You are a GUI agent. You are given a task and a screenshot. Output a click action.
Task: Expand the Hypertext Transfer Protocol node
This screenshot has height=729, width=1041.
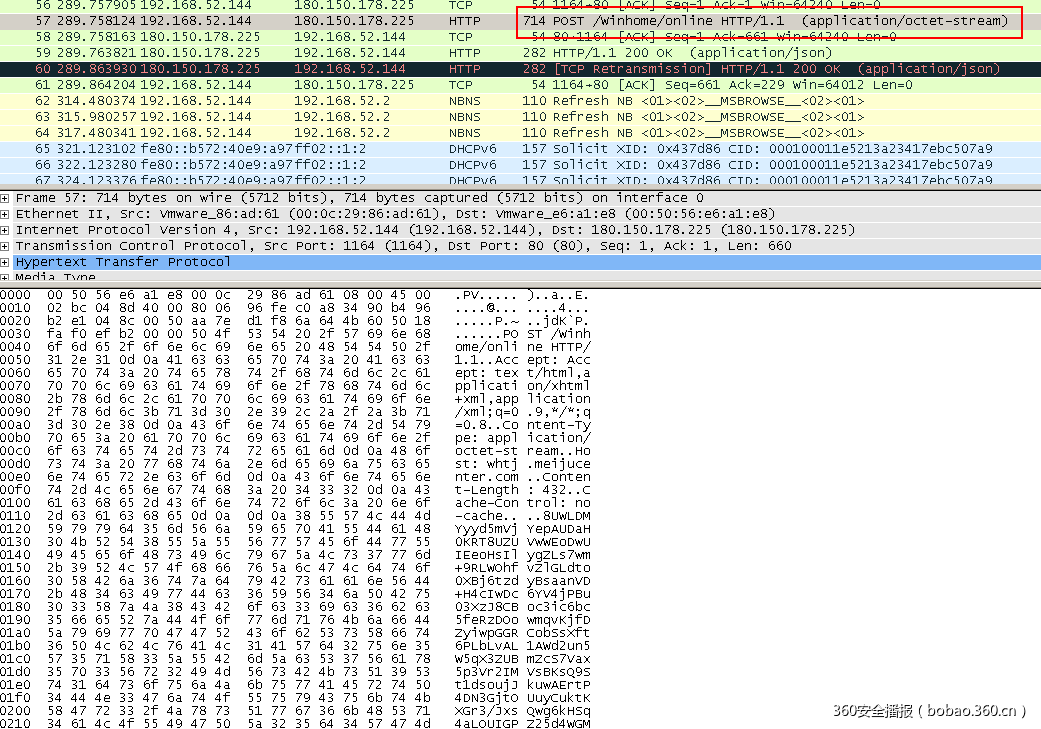click(6, 262)
